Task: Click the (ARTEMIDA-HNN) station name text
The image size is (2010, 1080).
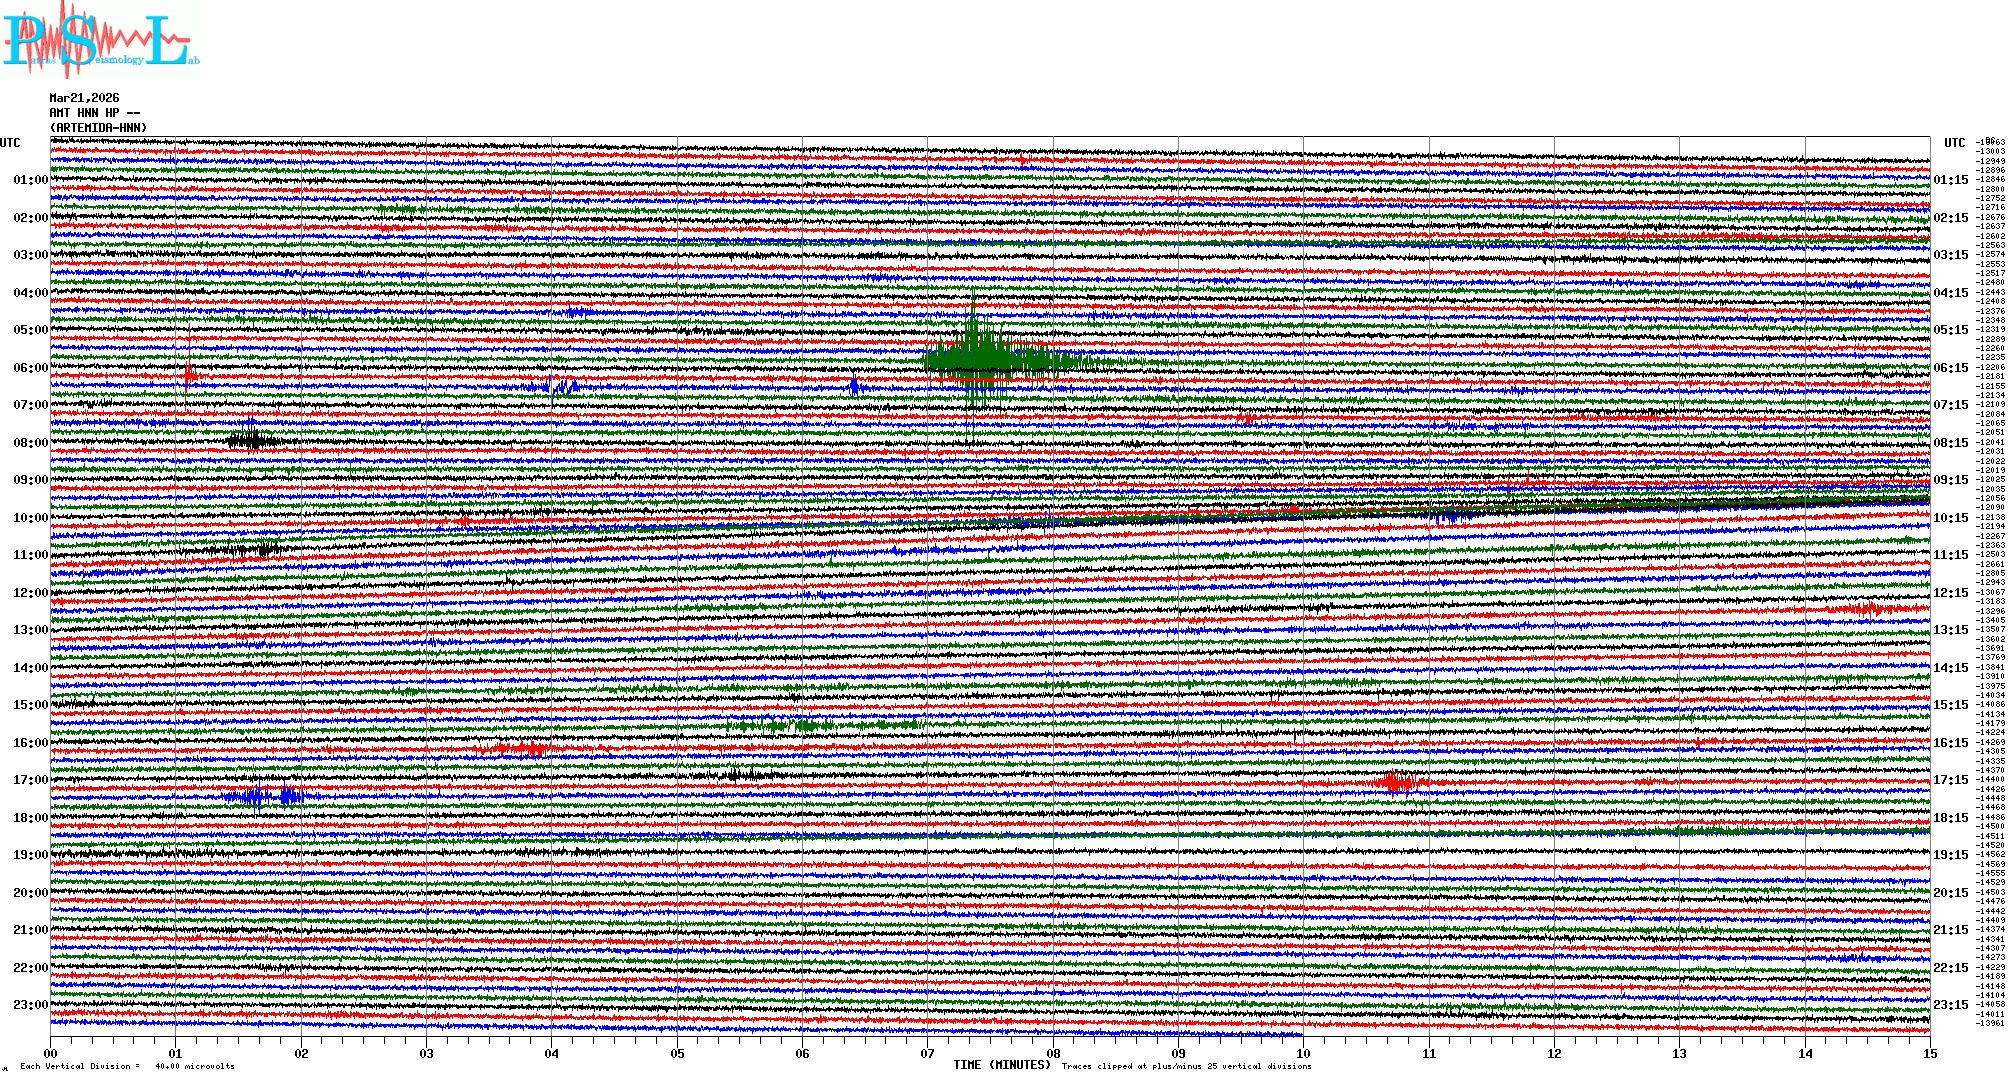Action: 98,128
